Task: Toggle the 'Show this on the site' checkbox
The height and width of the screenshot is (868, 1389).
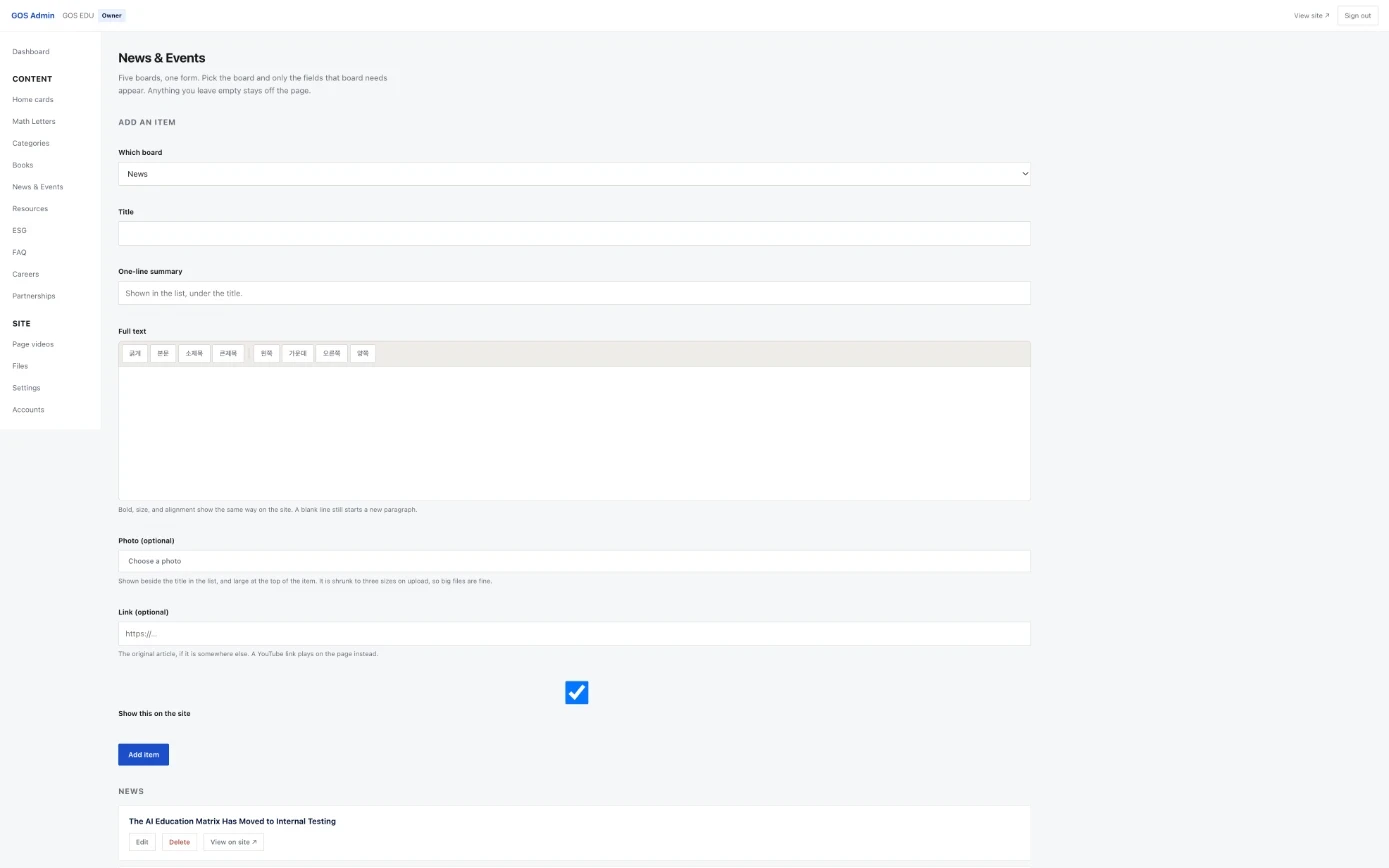Action: pos(577,692)
